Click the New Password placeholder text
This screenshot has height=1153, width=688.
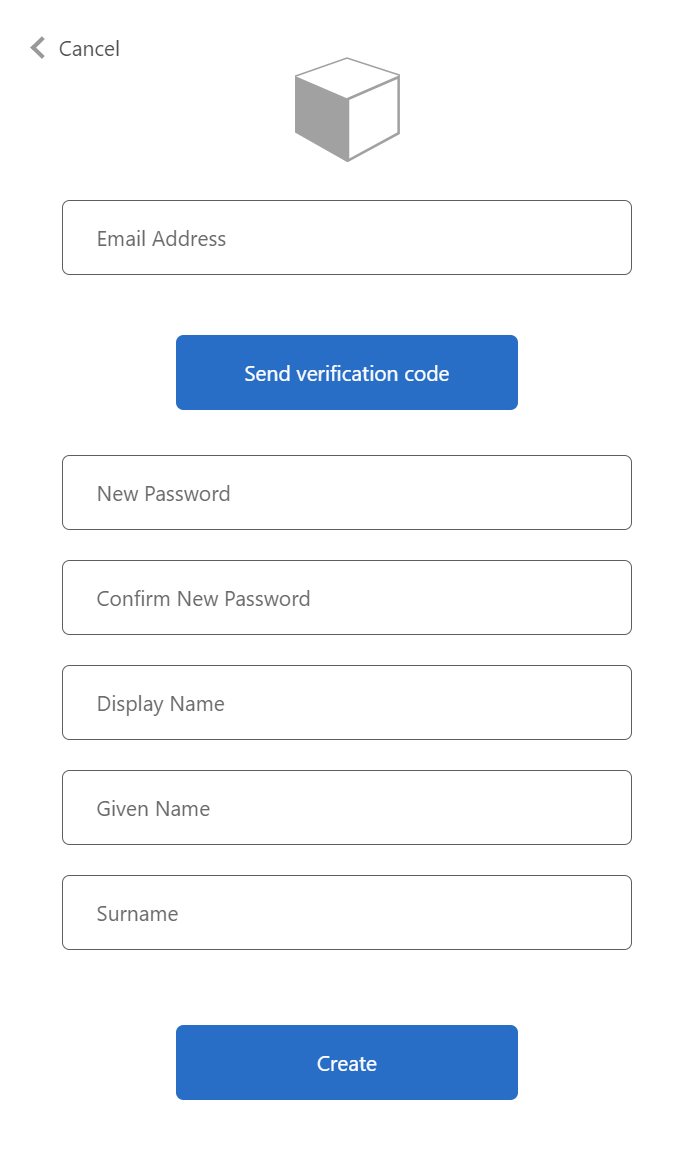[163, 492]
